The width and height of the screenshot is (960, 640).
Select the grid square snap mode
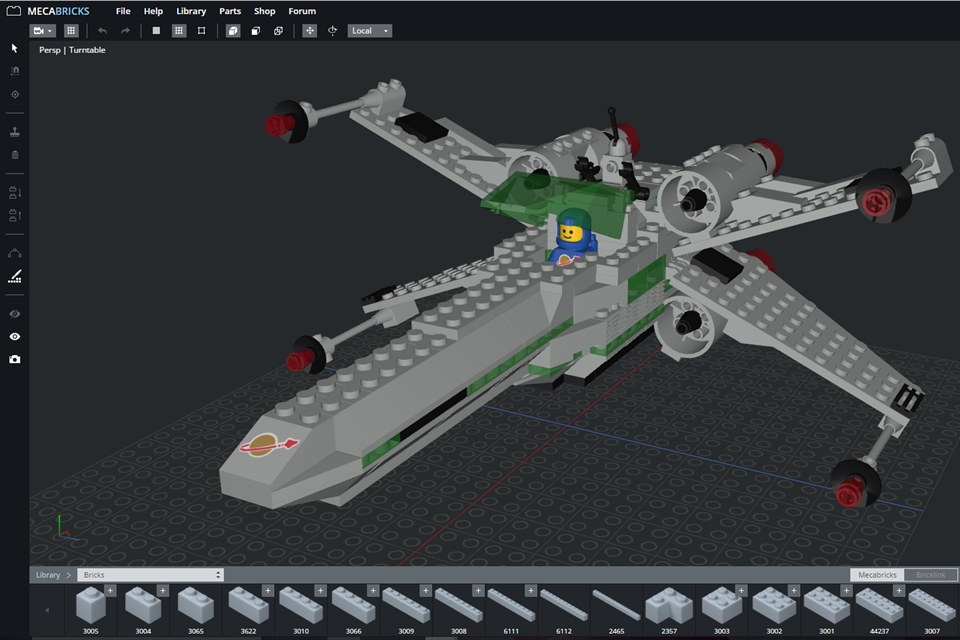click(179, 31)
